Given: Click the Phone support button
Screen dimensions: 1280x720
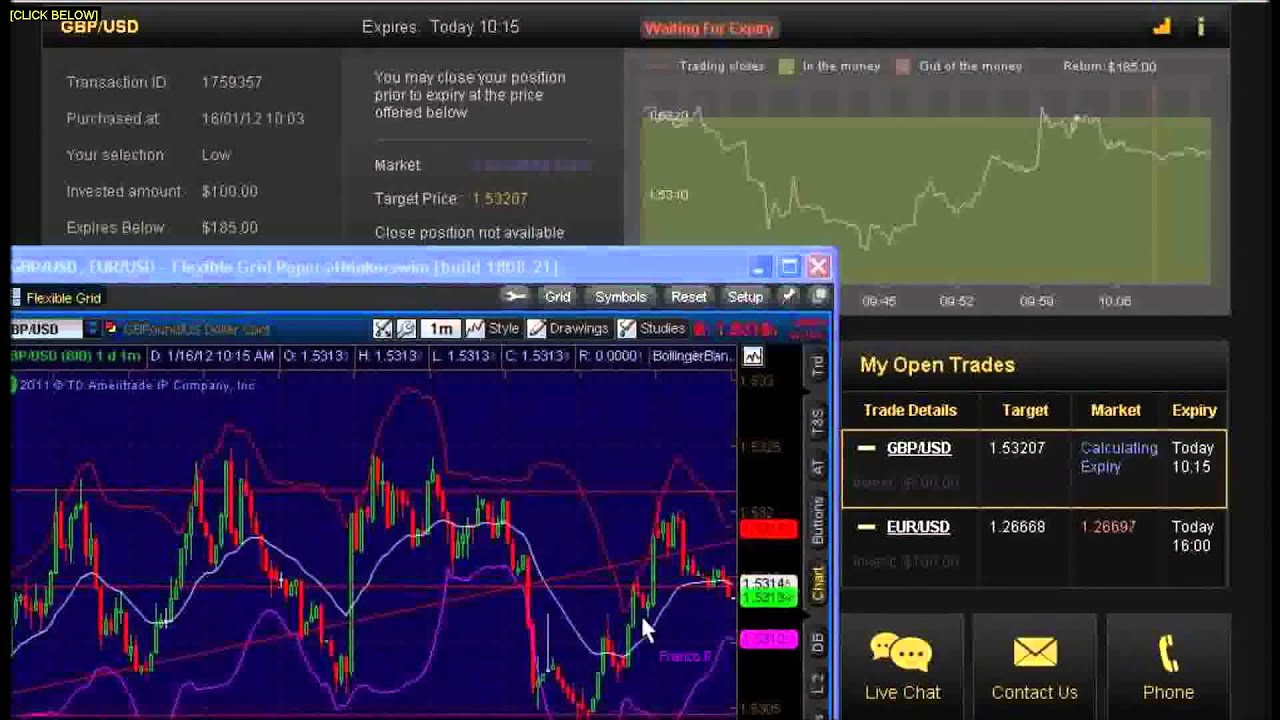Looking at the screenshot, I should (1168, 666).
